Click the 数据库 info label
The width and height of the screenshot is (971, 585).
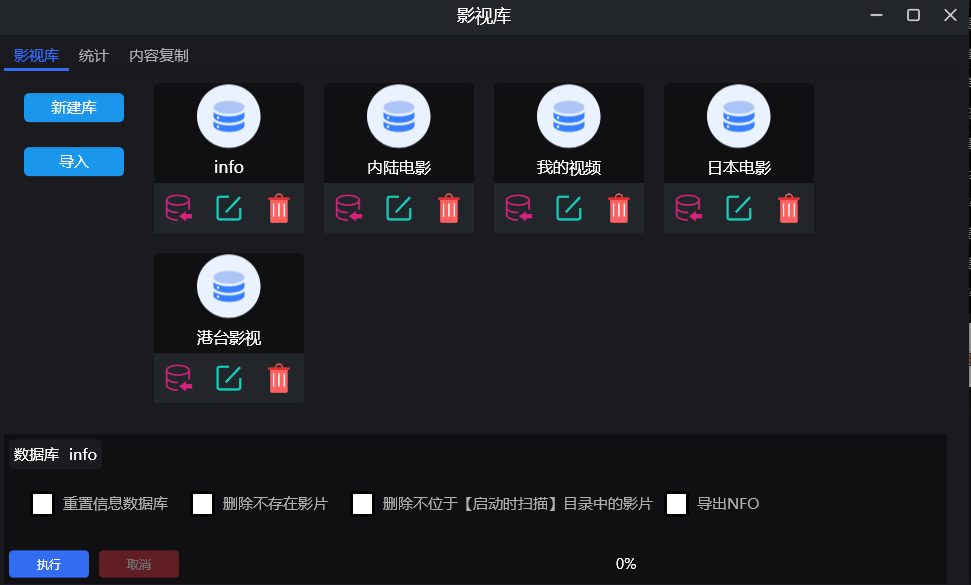55,454
